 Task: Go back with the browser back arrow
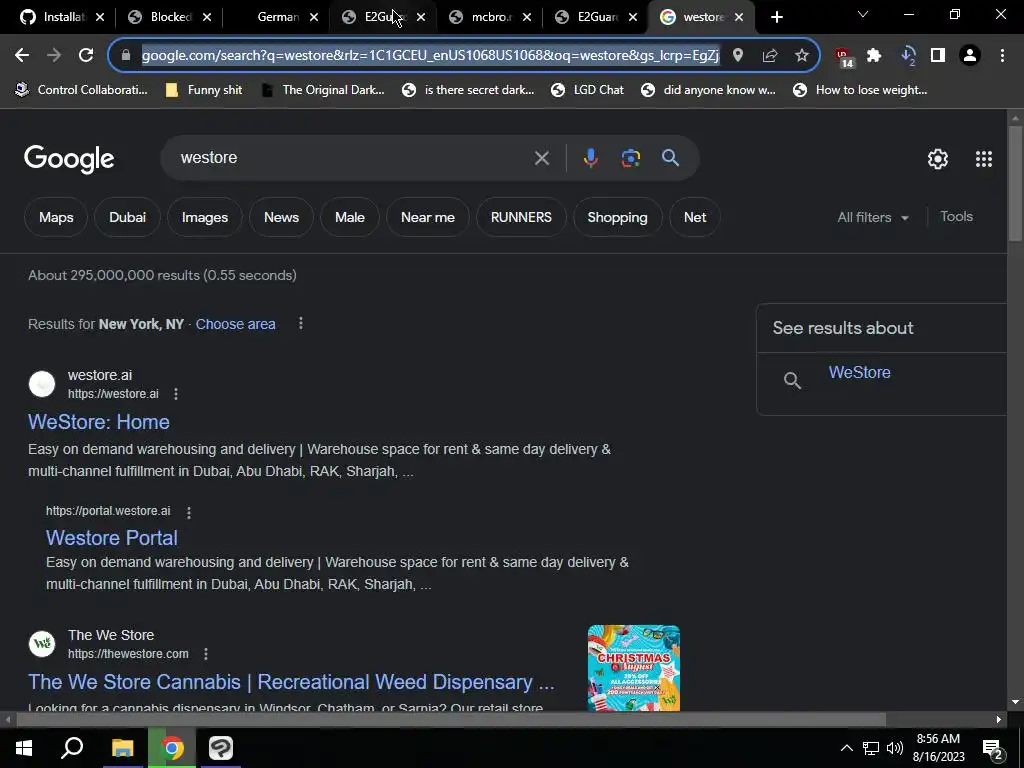click(x=22, y=56)
